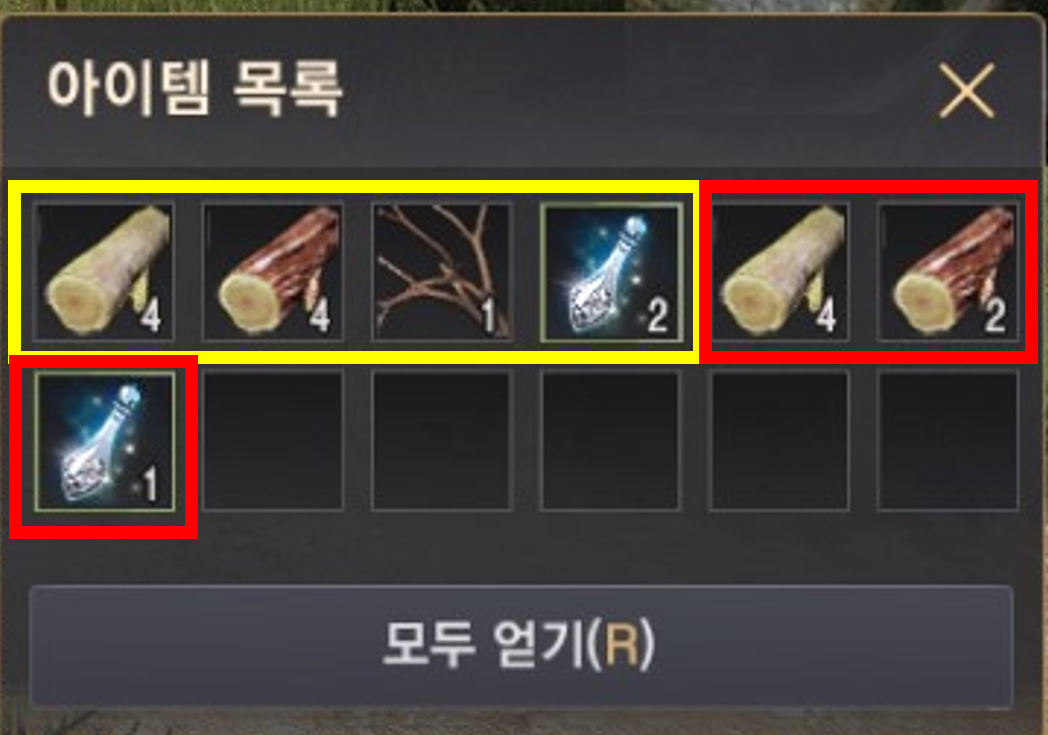Select the empty slot beneath the branches item

pos(442,441)
